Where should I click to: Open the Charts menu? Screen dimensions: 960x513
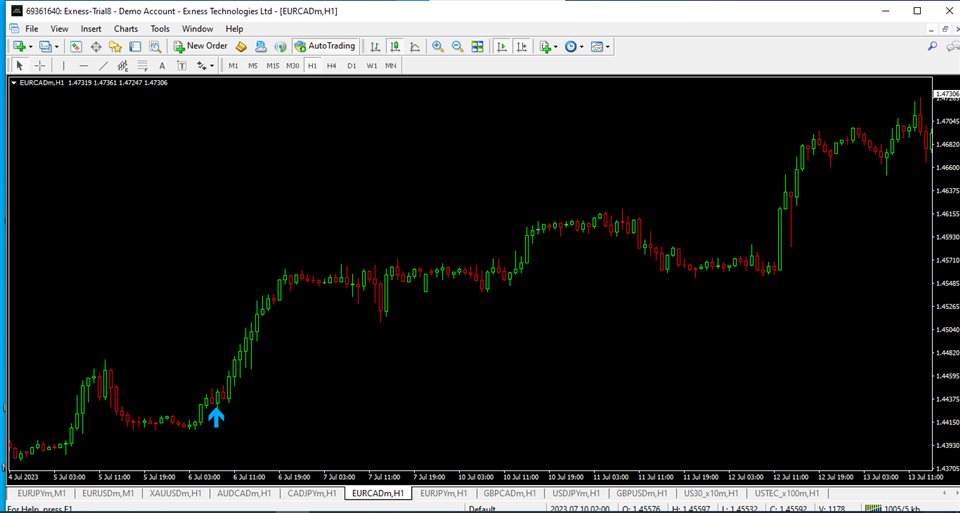(126, 29)
